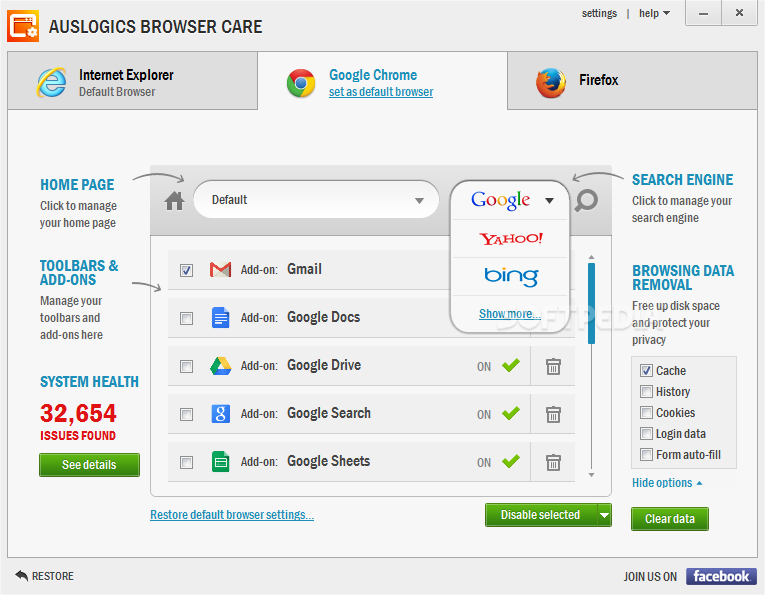Toggle Google Drive ON green checkmark
The image size is (765, 595).
click(511, 365)
